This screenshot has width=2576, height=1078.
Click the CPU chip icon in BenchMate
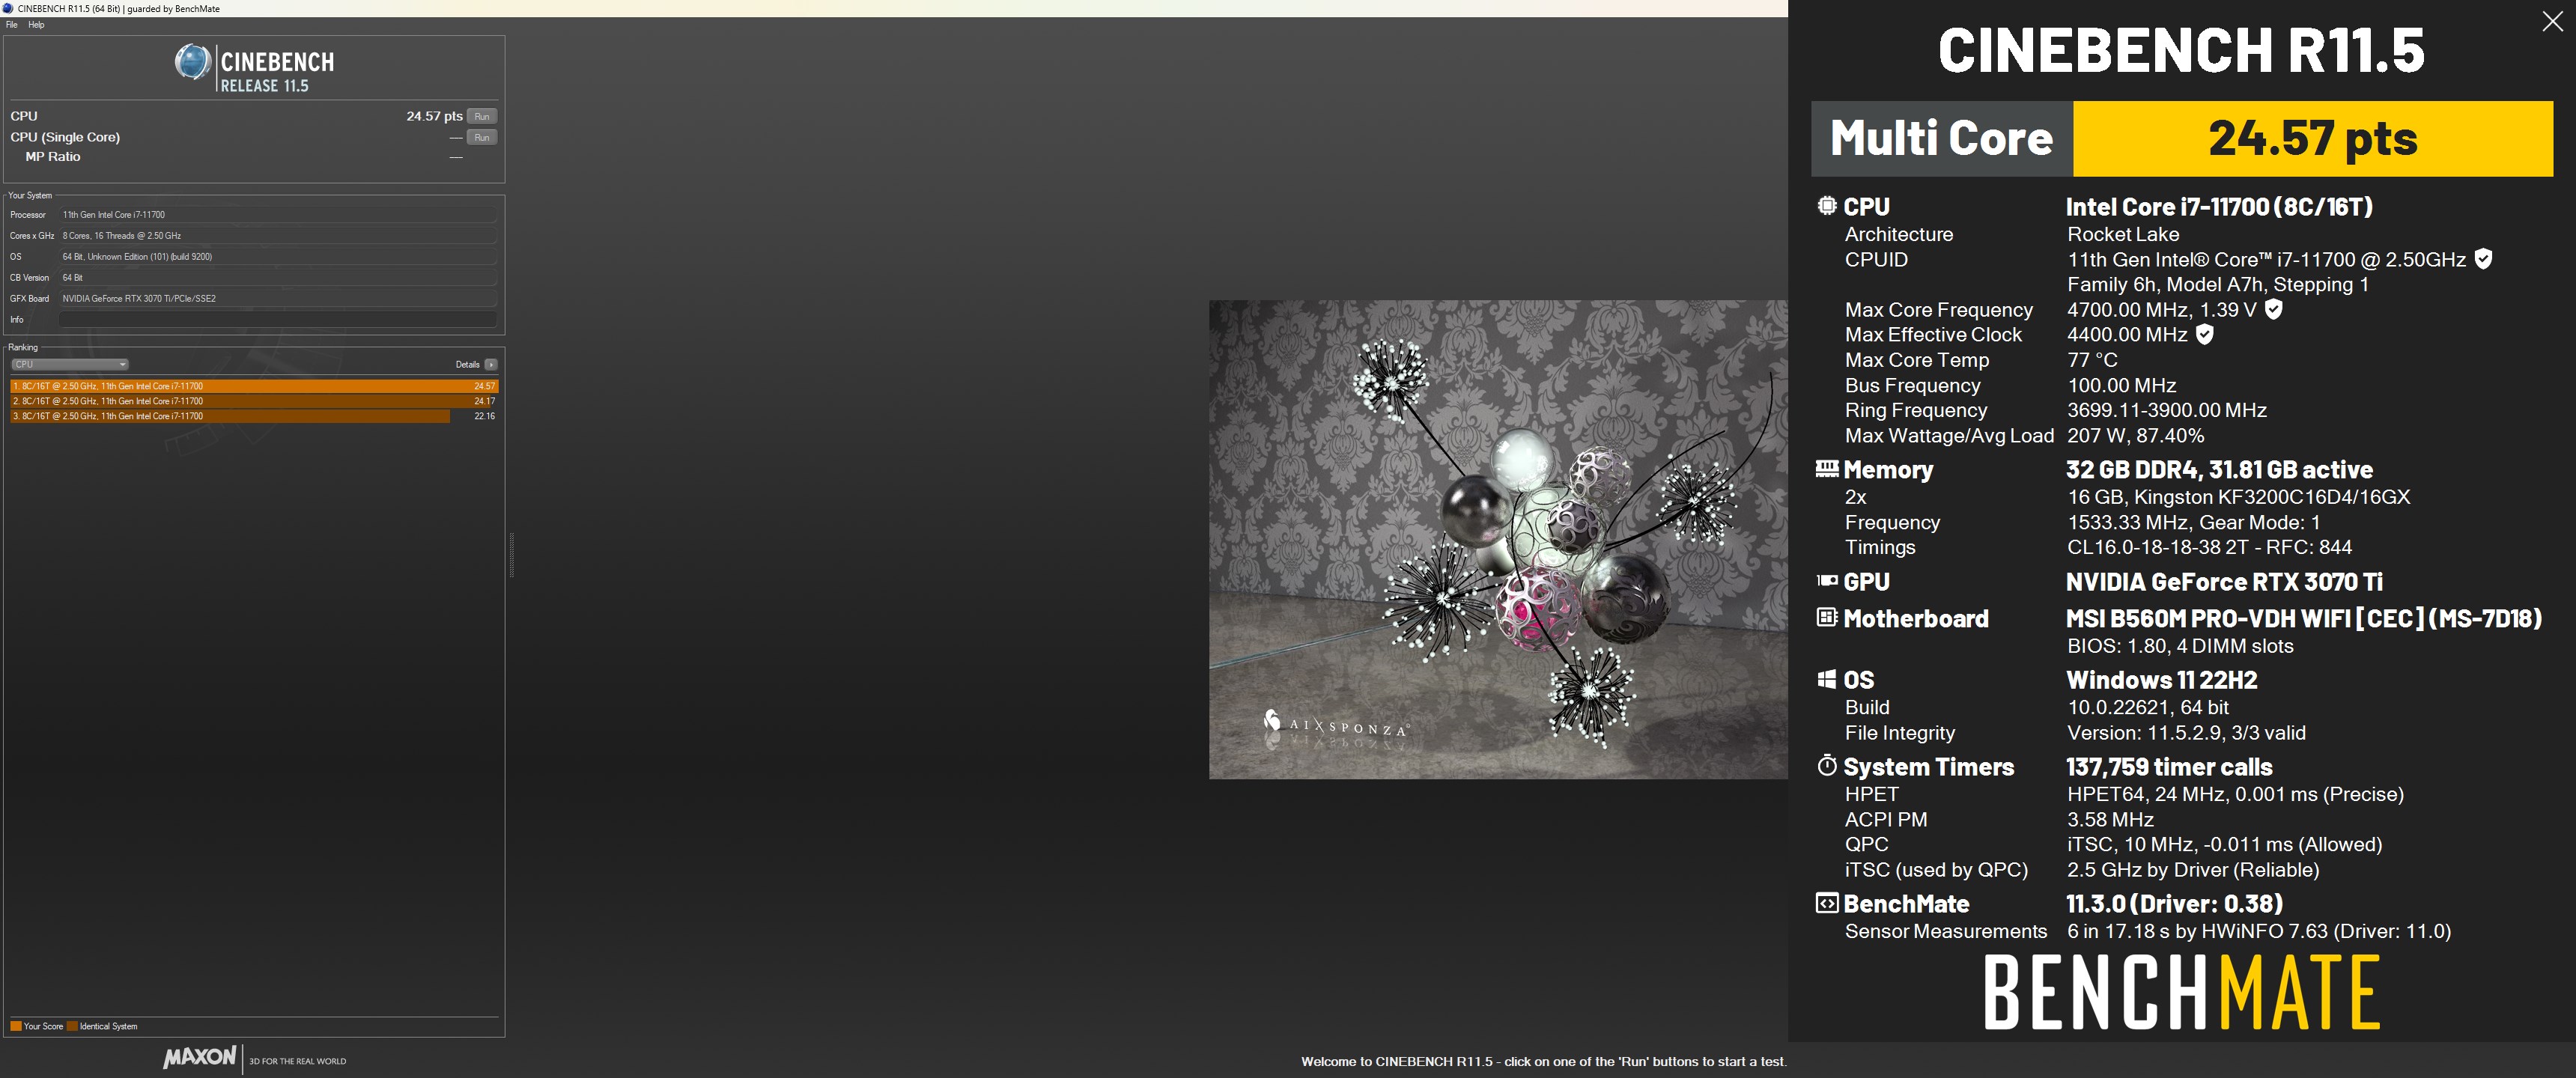point(1827,206)
